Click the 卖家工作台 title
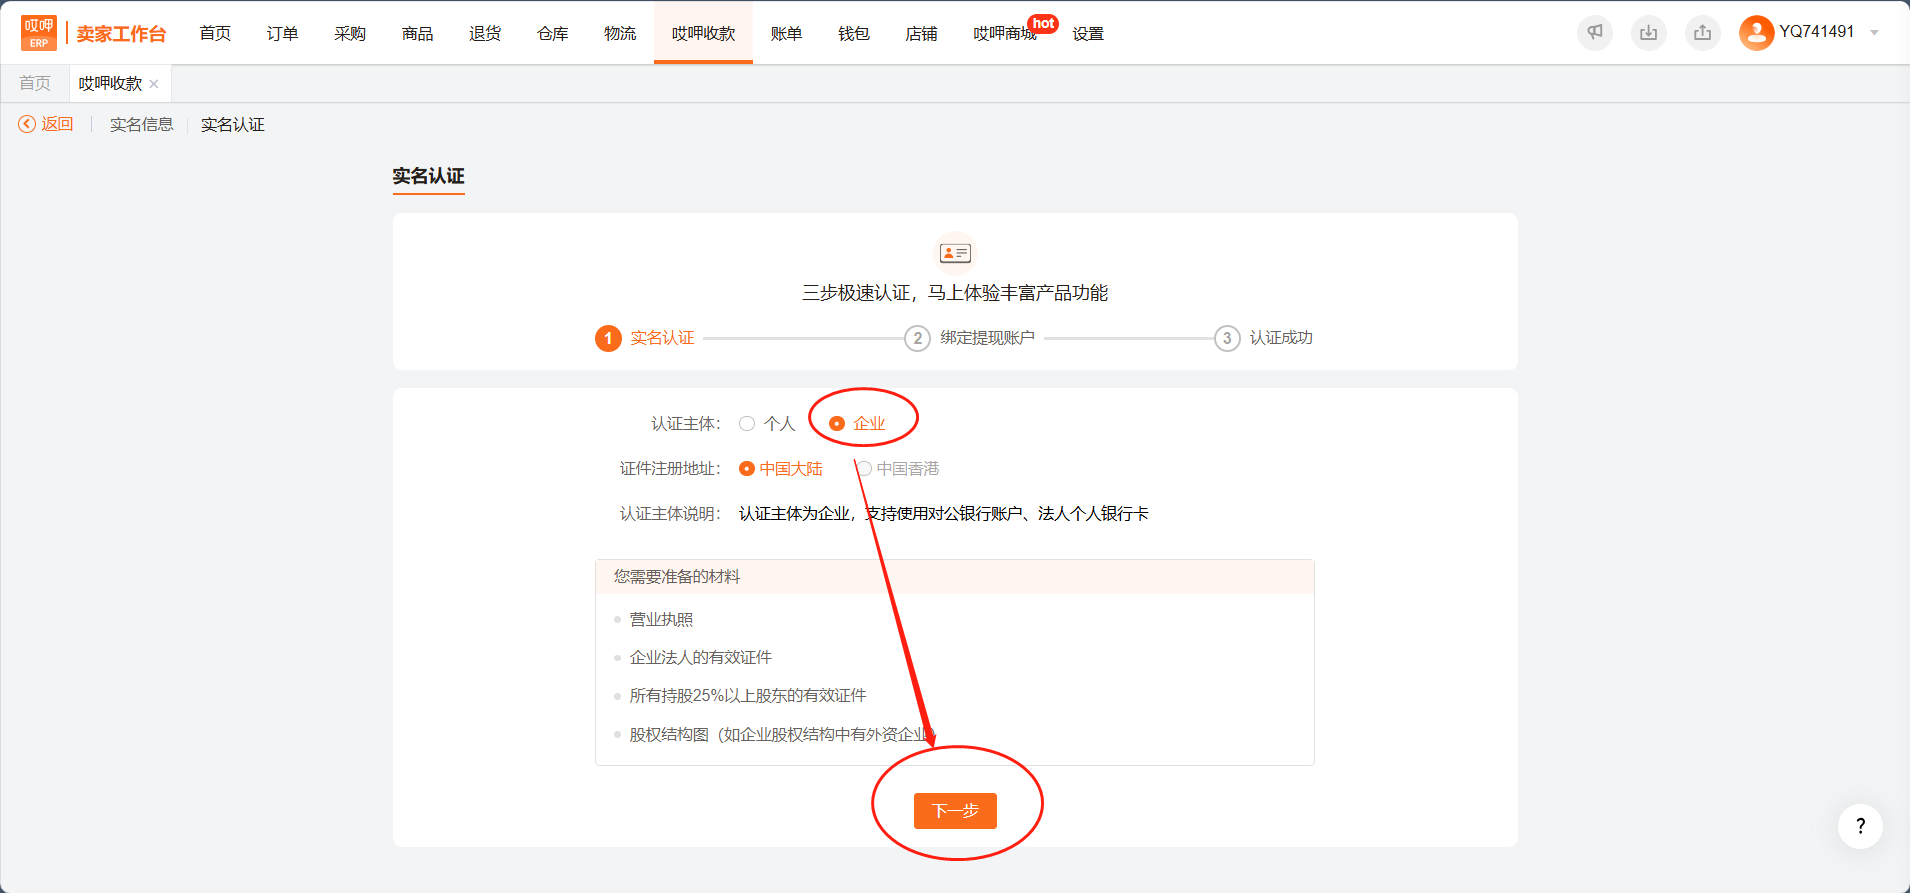Screen dimensions: 1910x893 point(121,34)
